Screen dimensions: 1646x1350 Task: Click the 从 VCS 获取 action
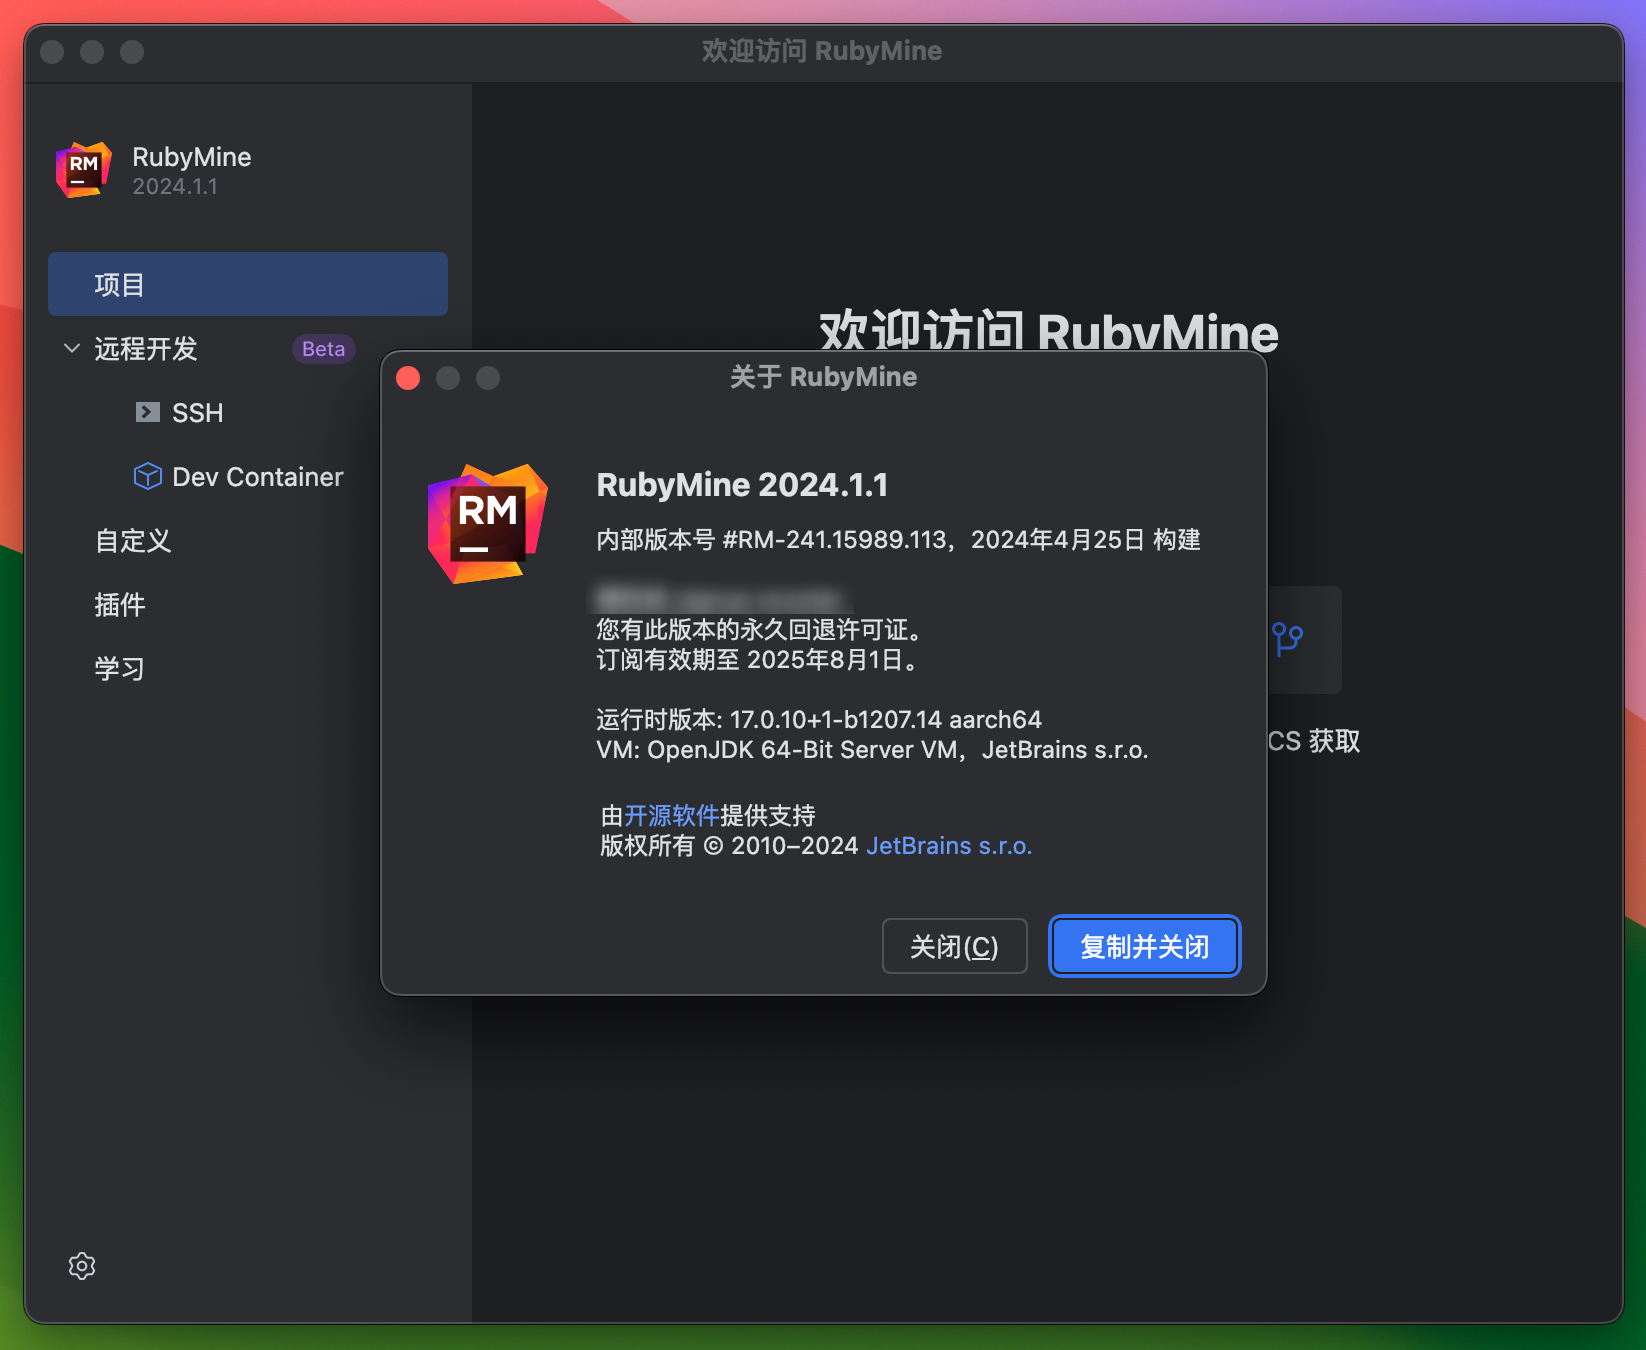pyautogui.click(x=1313, y=741)
